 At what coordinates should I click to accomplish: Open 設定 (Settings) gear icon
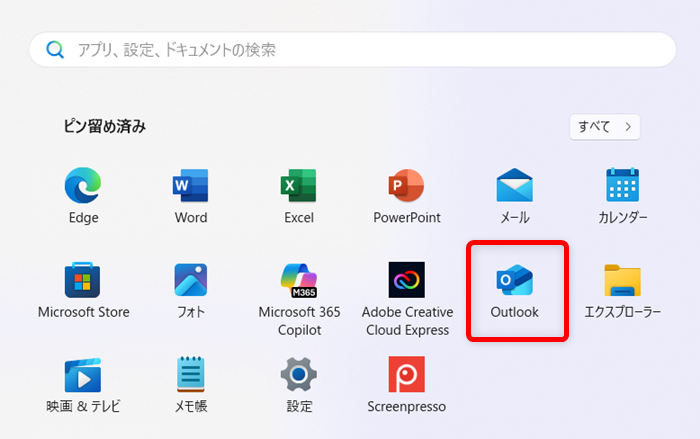coord(299,376)
